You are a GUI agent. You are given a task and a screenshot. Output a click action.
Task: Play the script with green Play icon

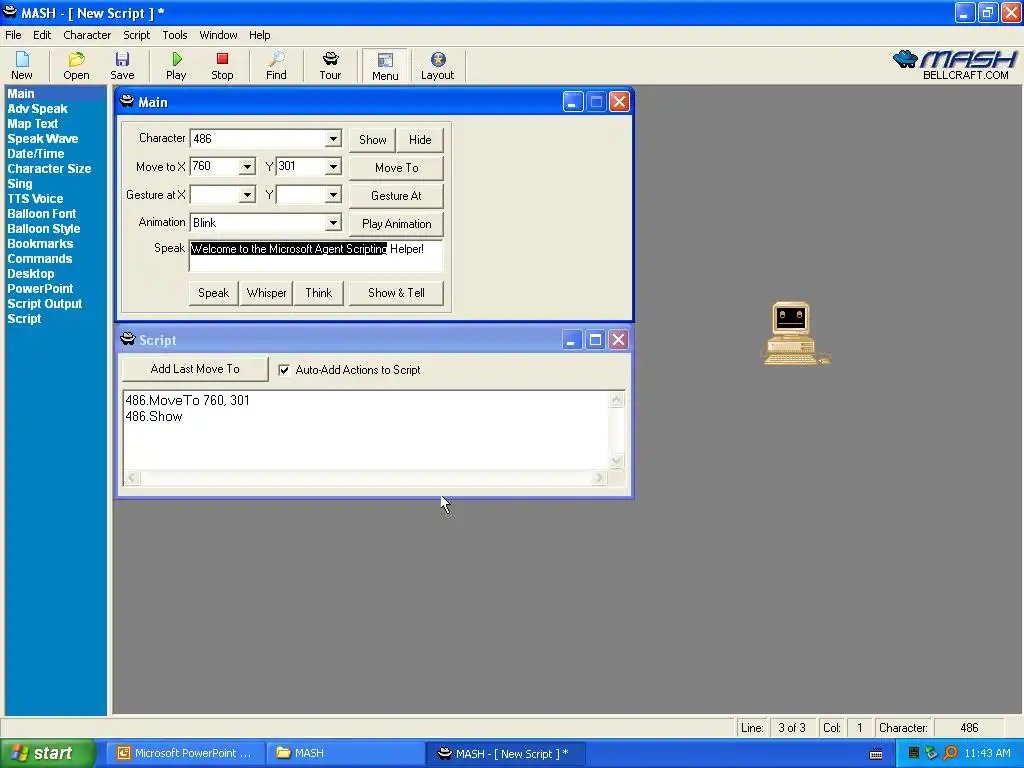[x=176, y=66]
